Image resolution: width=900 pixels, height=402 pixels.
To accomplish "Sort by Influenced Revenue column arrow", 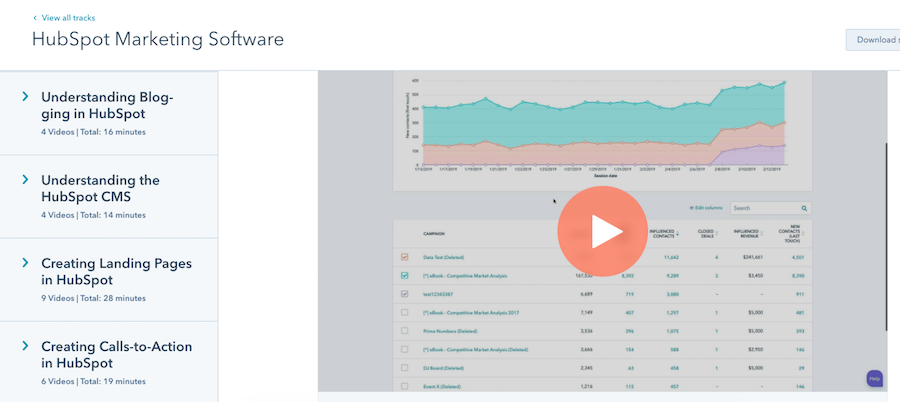I will click(763, 234).
